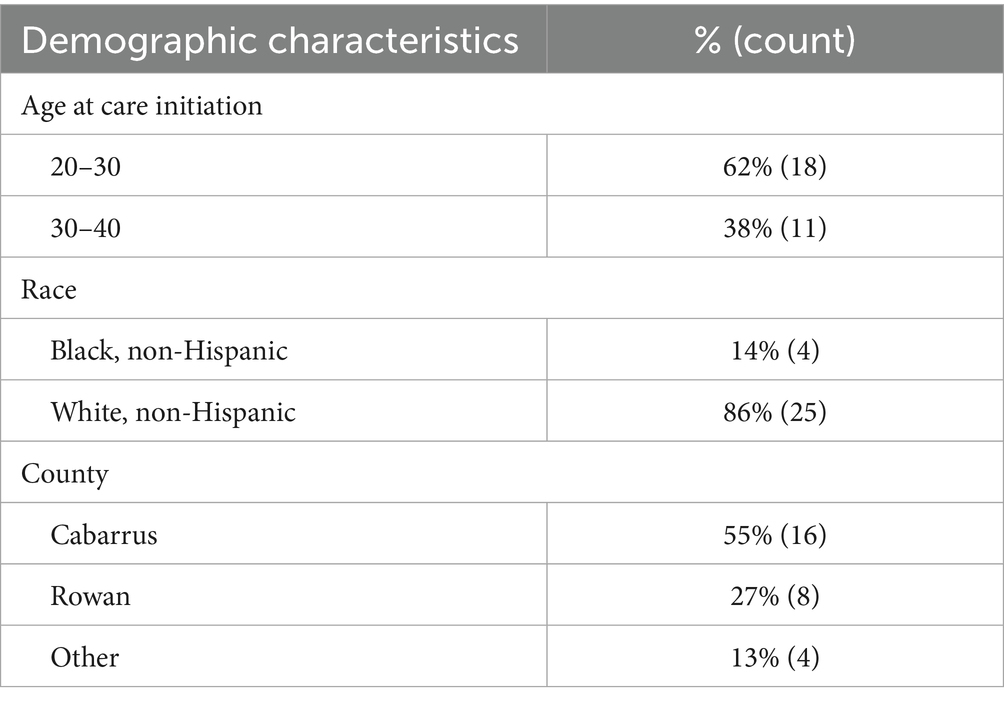Click the '55% (16)' value cell
1004x705 pixels.
point(775,535)
